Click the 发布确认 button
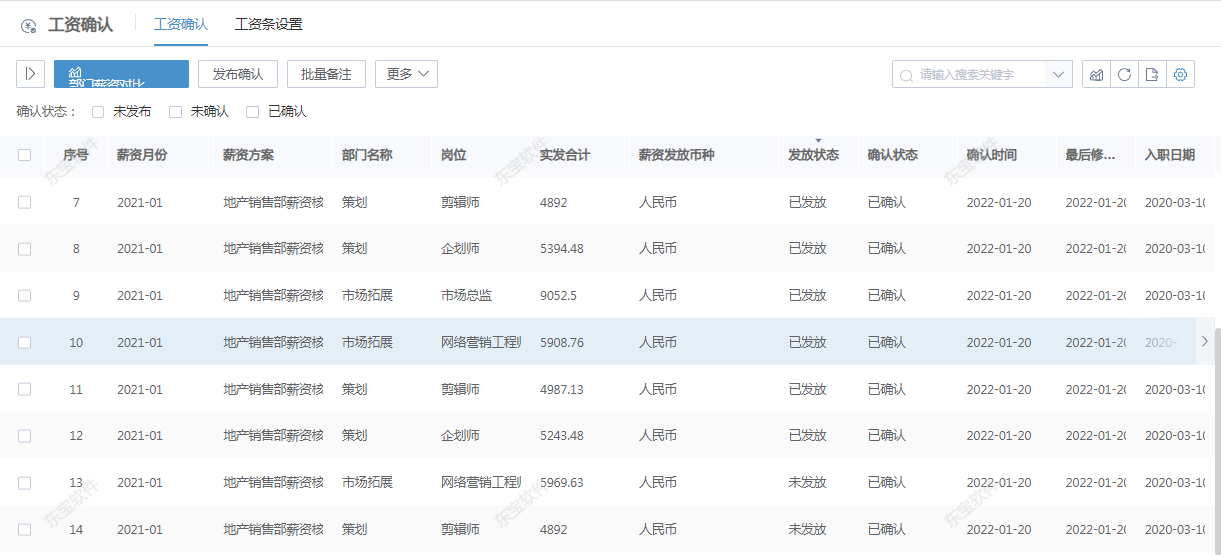This screenshot has height=555, width=1221. [238, 74]
